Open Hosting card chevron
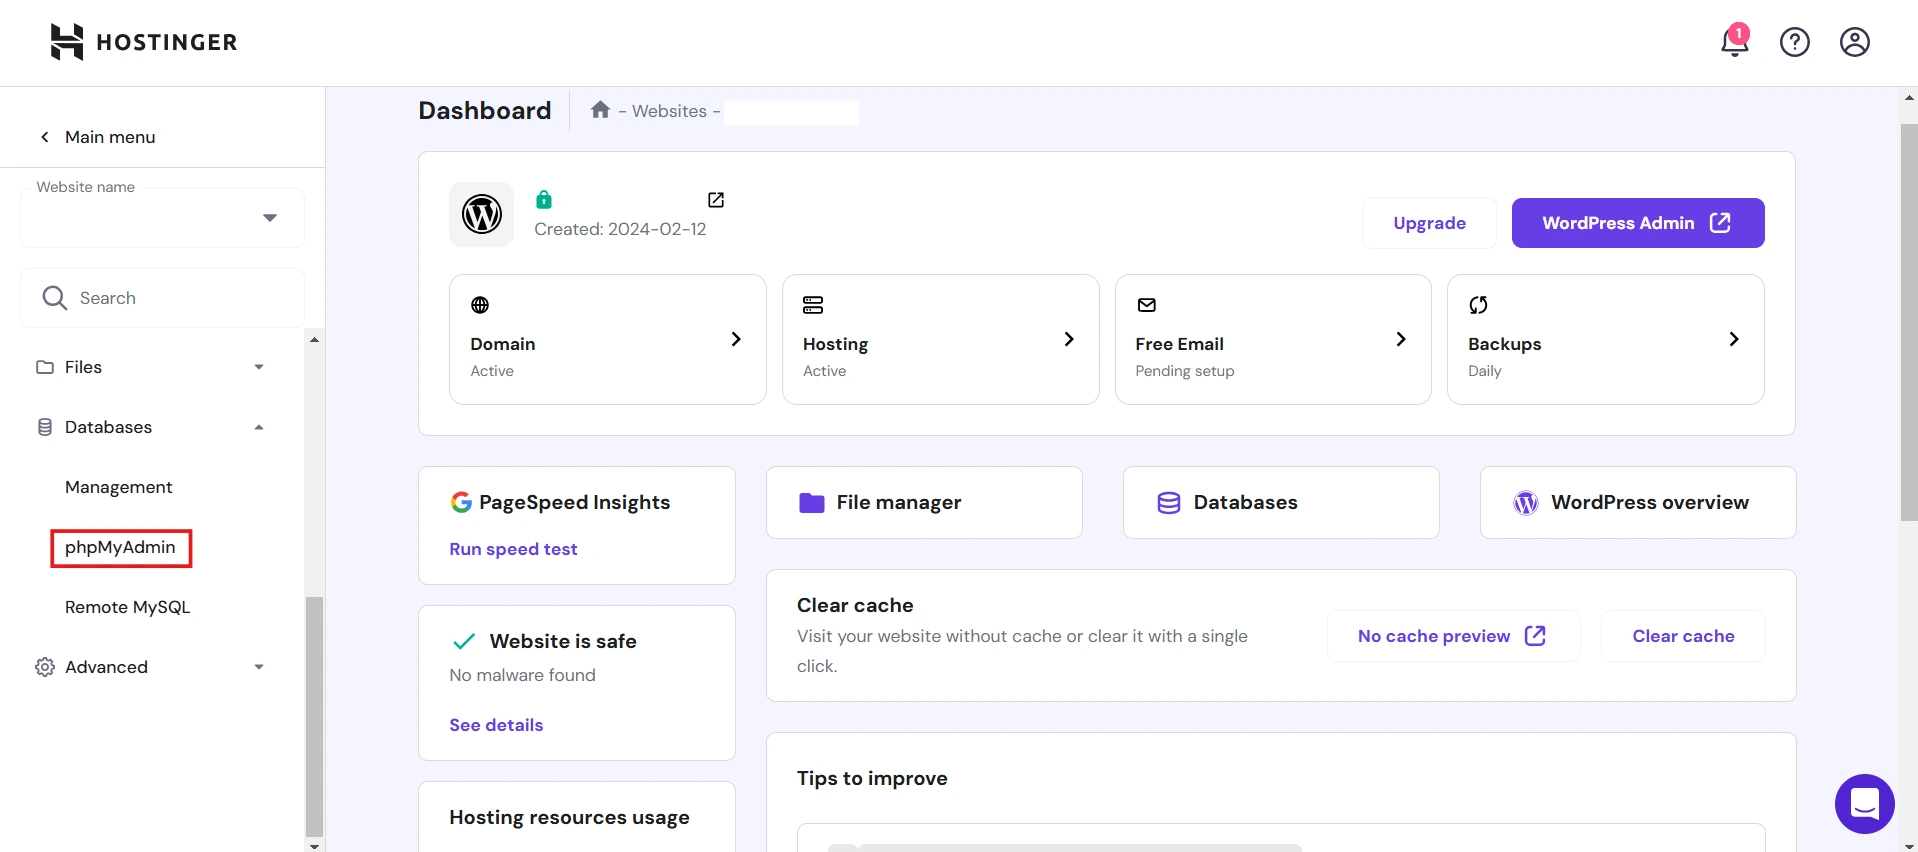Screen dimensions: 1918x852 point(1069,339)
